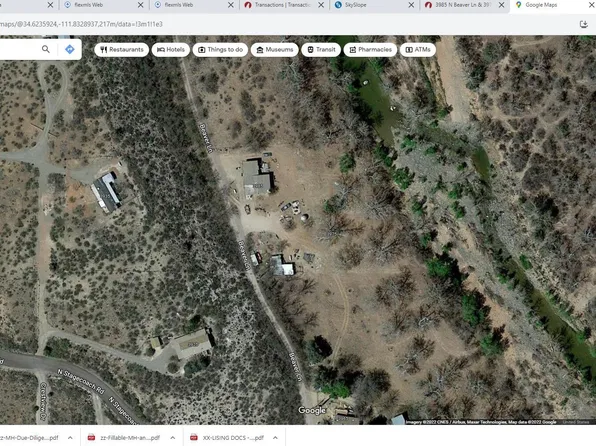Click the imagery copyright attribution text

[x=481, y=422]
